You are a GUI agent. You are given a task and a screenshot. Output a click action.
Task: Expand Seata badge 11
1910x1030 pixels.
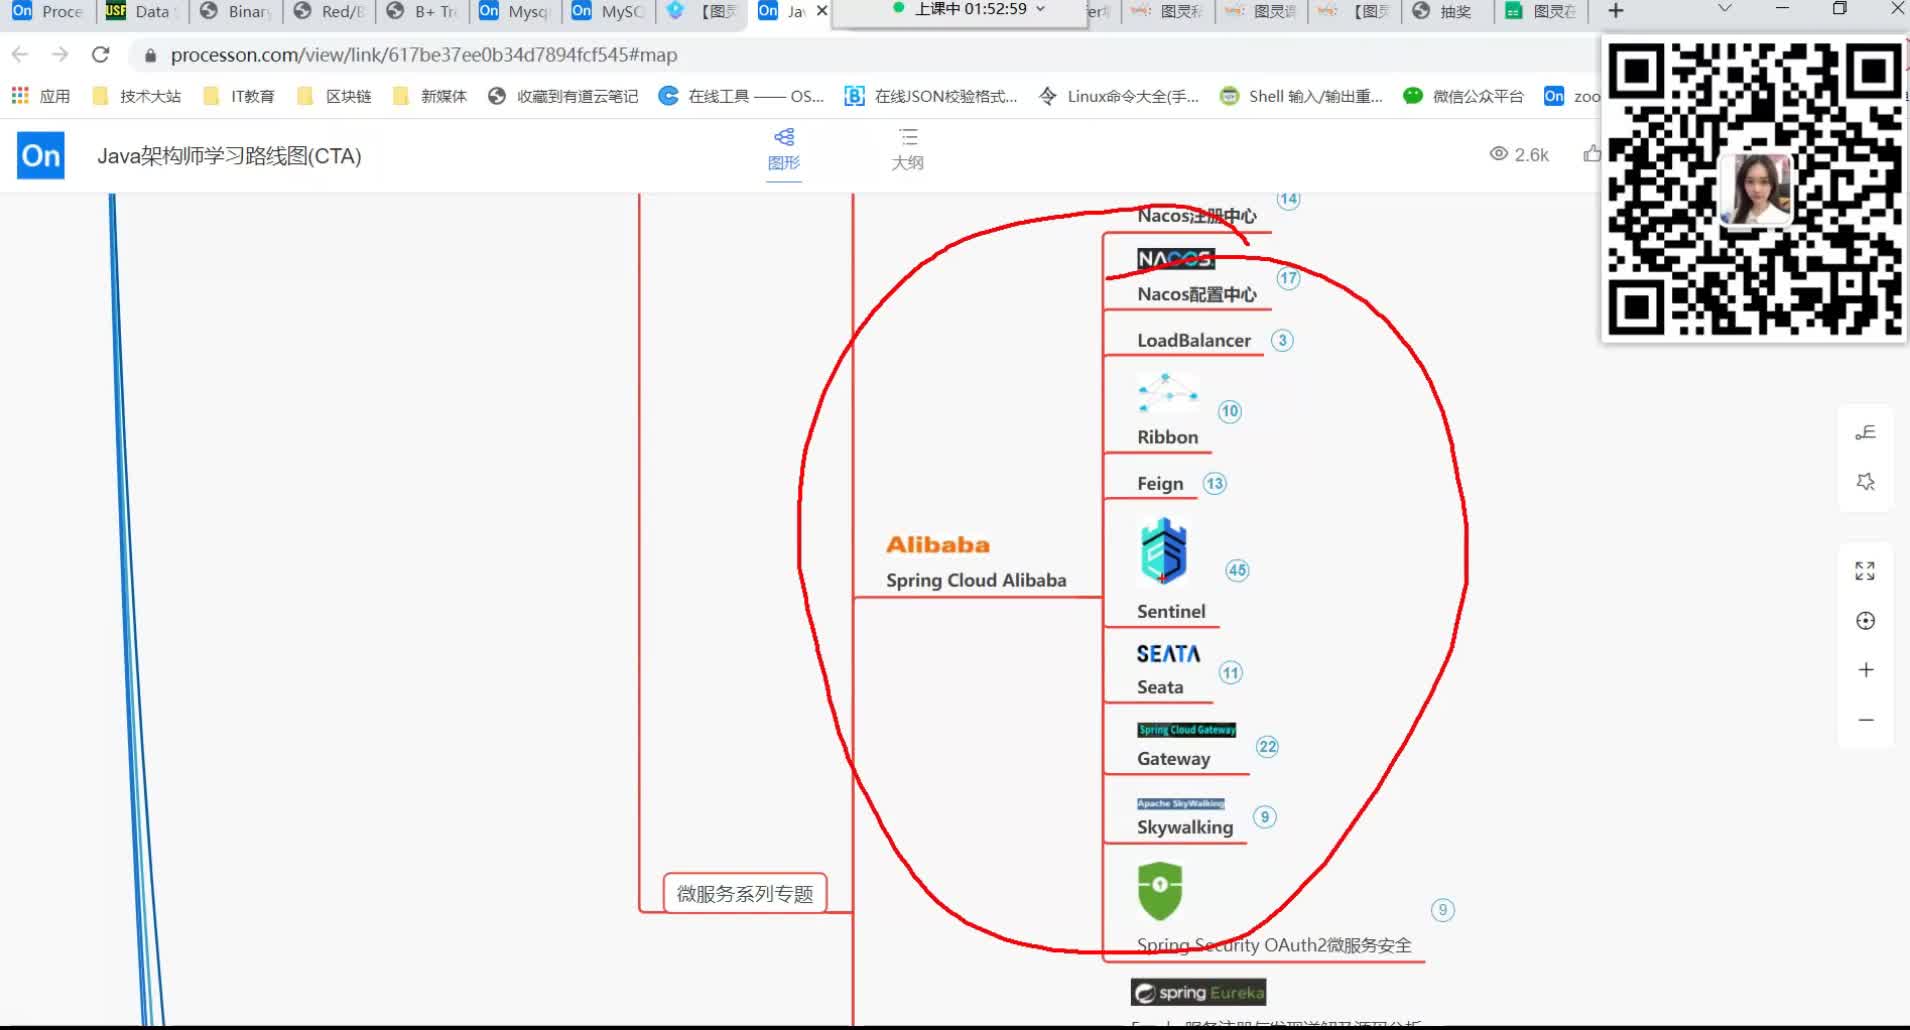coord(1230,673)
